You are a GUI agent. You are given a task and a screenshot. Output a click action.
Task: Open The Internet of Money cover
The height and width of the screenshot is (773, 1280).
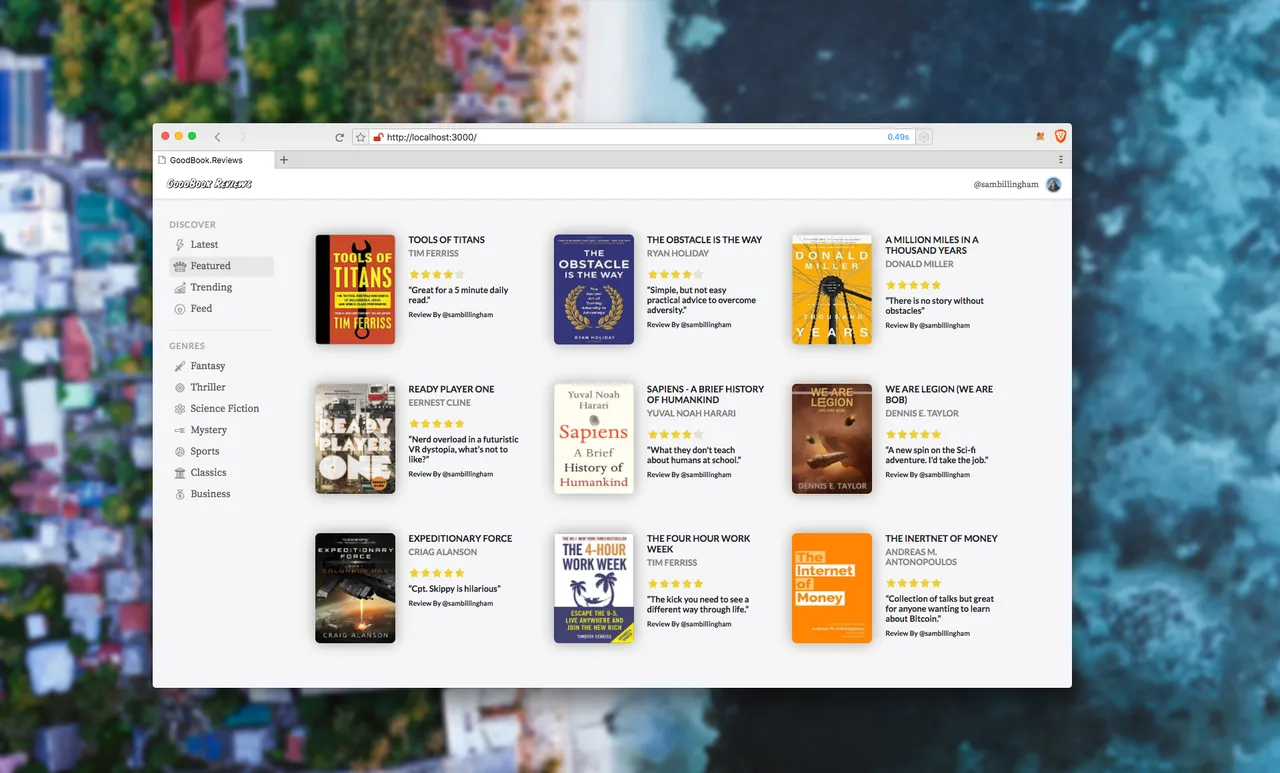point(832,588)
